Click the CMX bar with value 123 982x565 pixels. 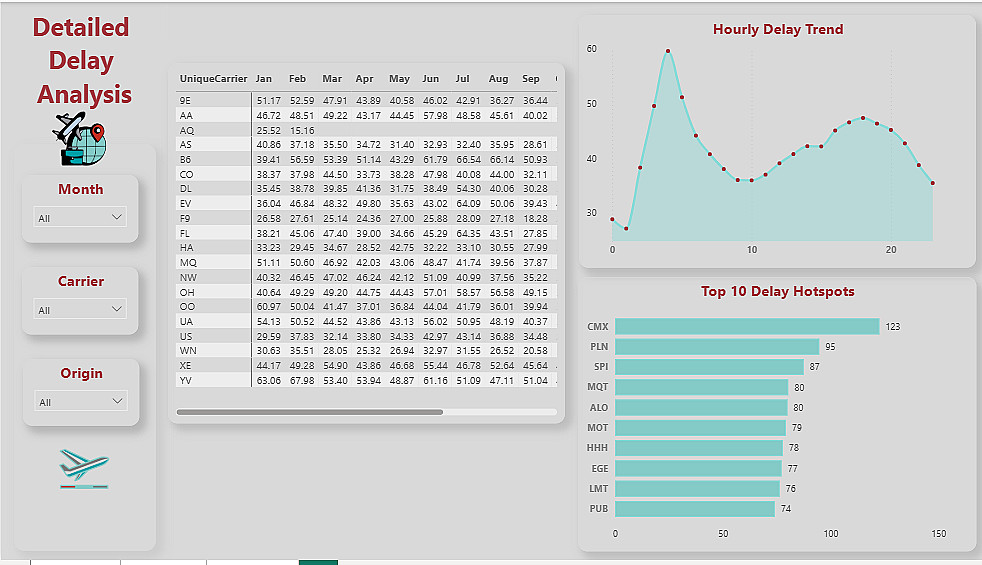(747, 326)
